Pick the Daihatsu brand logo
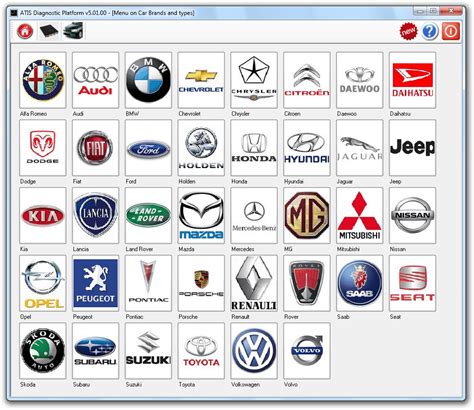 click(x=412, y=80)
